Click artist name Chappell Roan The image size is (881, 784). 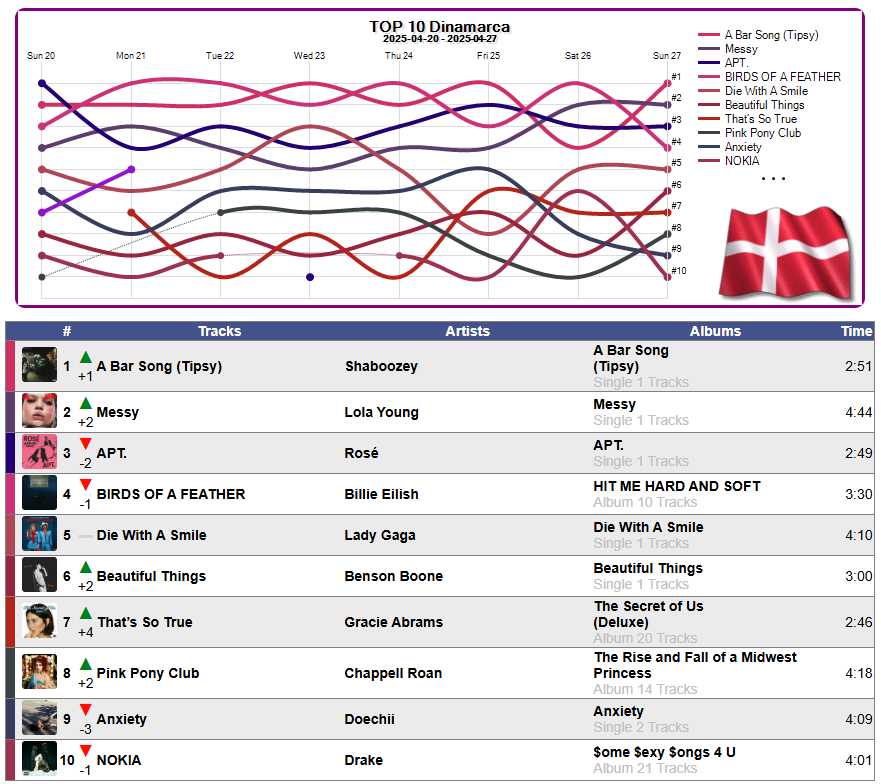pos(393,673)
